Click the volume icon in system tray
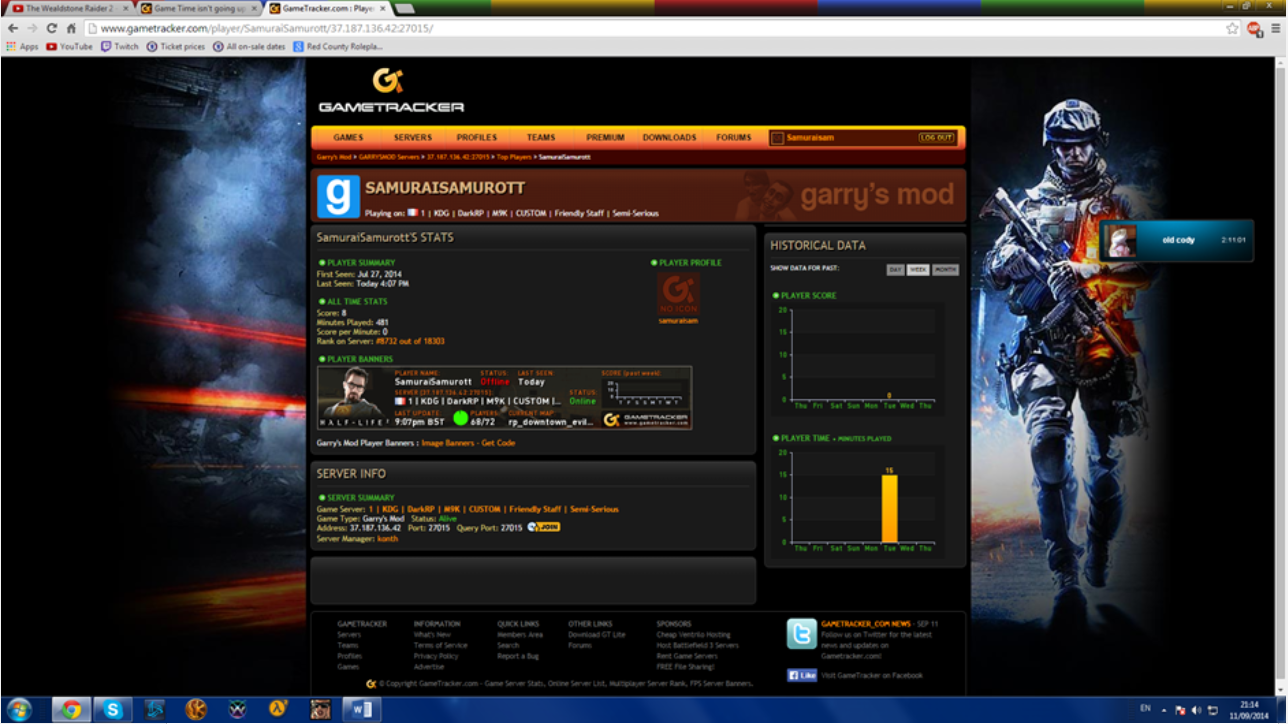Screen dimensions: 1288x724 point(1196,709)
